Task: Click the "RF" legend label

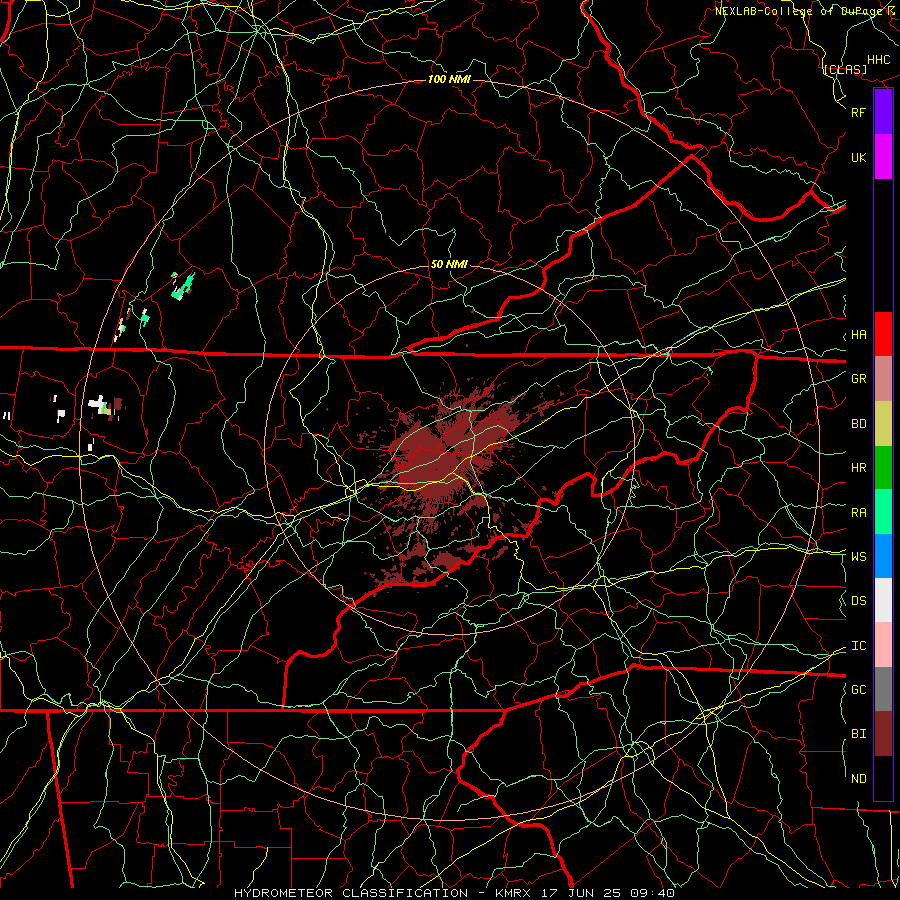Action: click(858, 112)
